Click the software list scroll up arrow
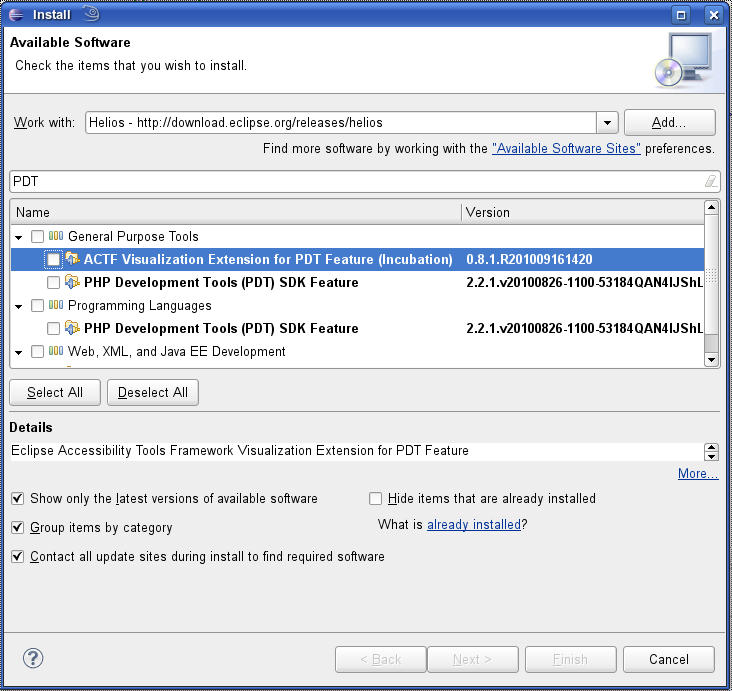Viewport: 732px width, 691px height. [x=711, y=207]
